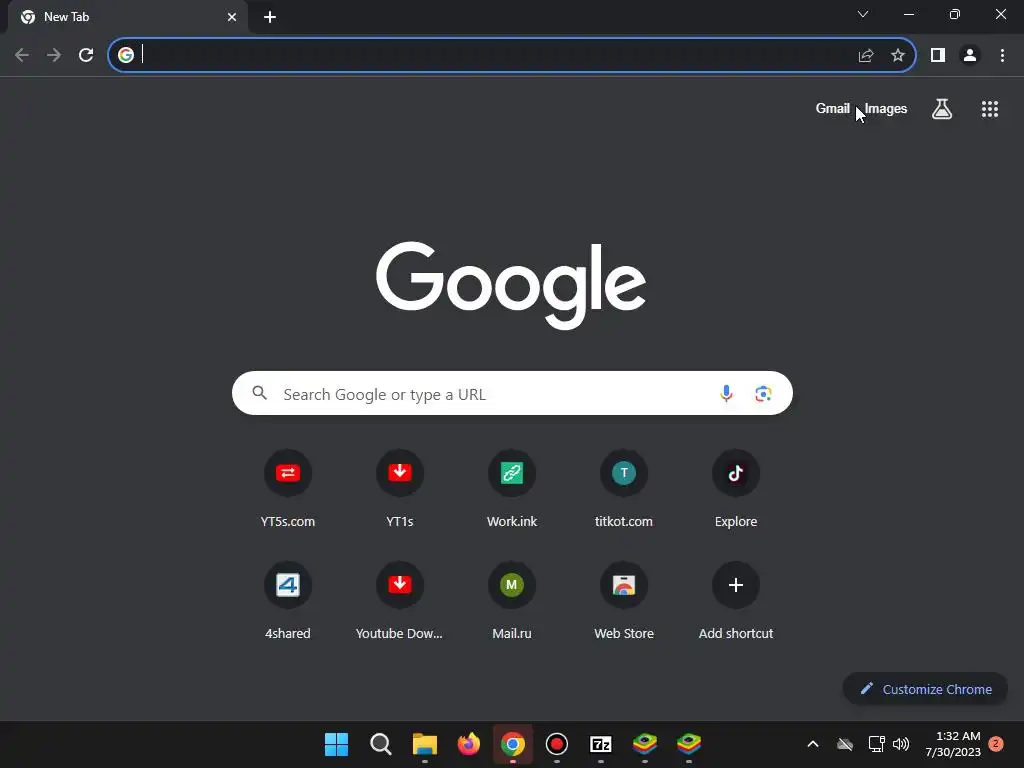Open the Google apps grid
The image size is (1024, 768).
[x=990, y=109]
